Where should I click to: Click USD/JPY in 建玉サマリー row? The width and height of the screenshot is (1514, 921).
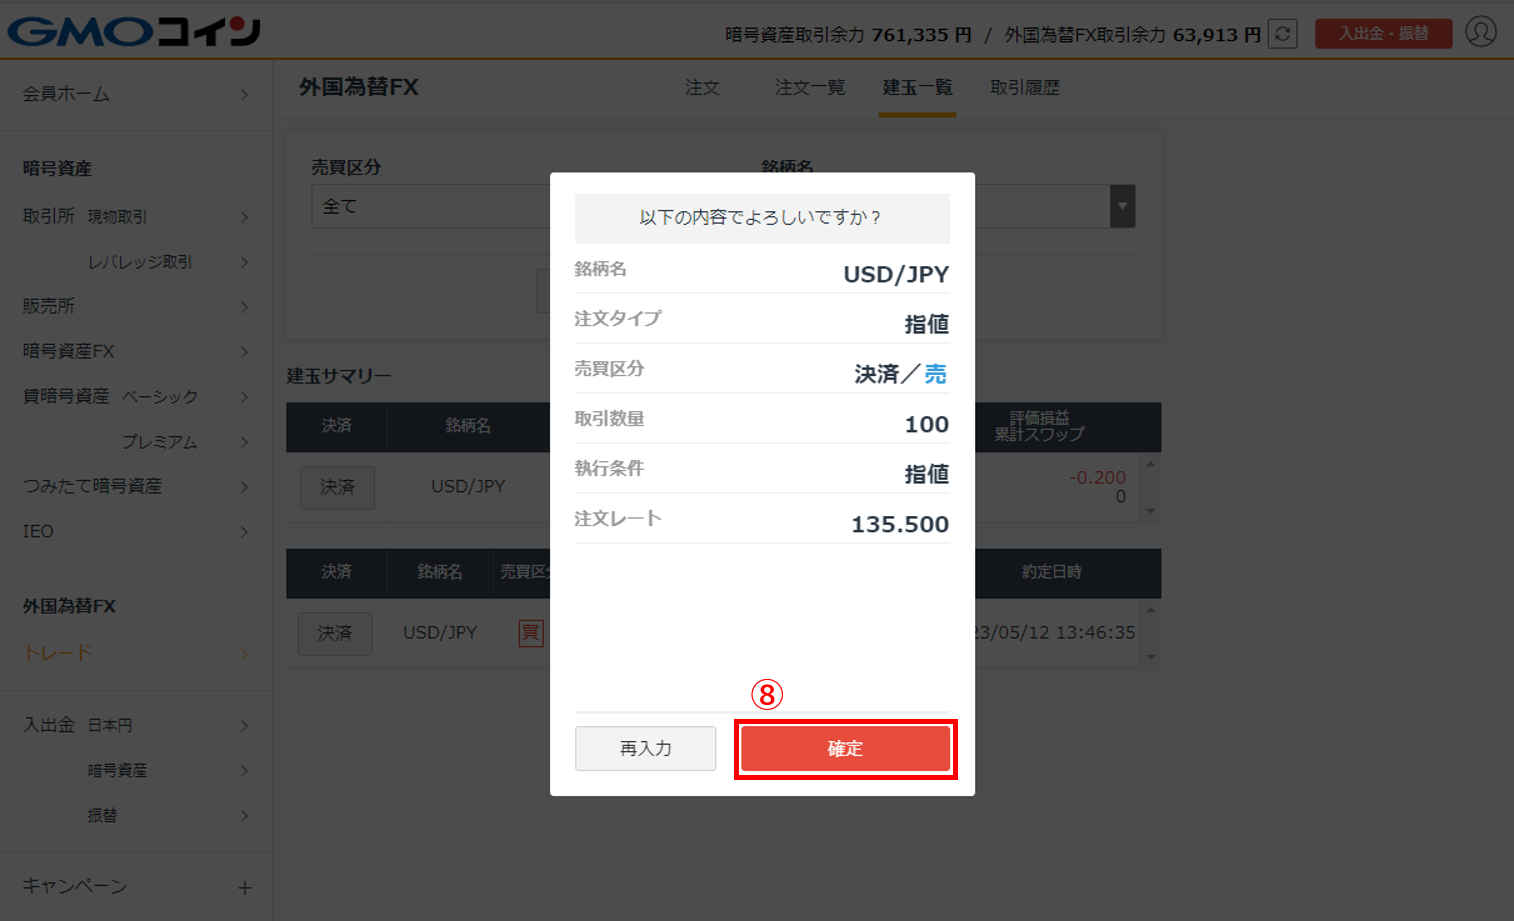468,486
